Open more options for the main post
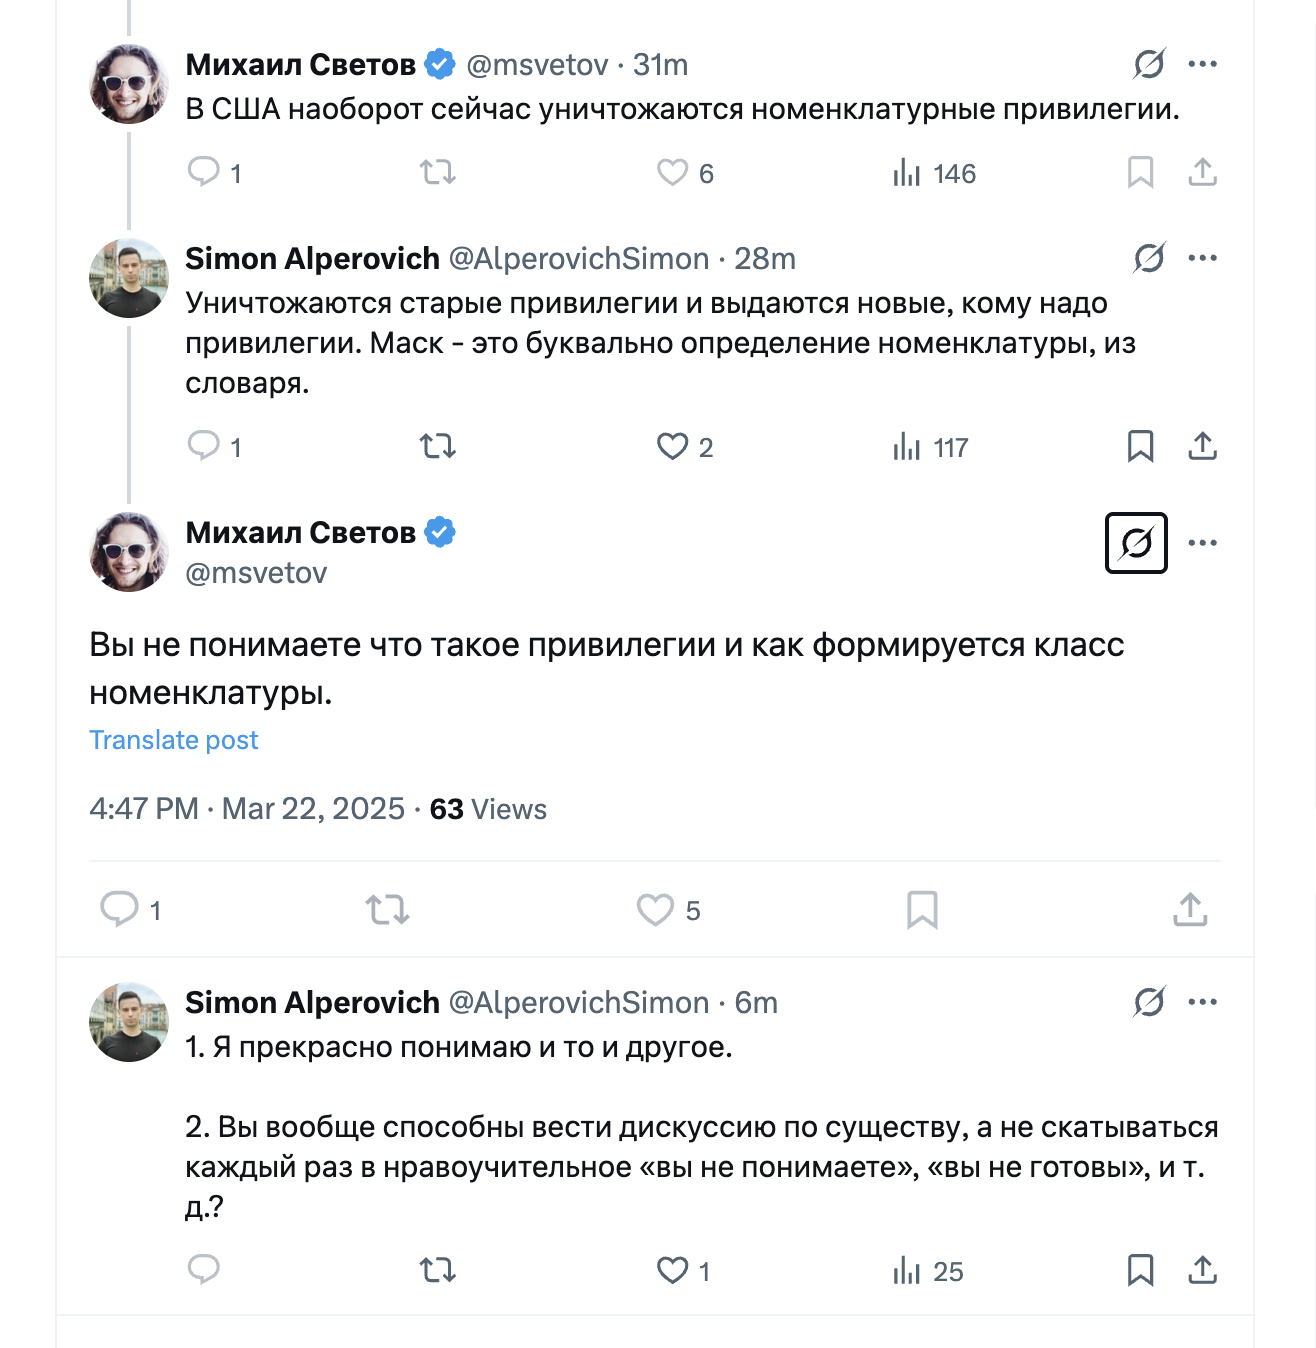Image resolution: width=1316 pixels, height=1348 pixels. [x=1202, y=543]
